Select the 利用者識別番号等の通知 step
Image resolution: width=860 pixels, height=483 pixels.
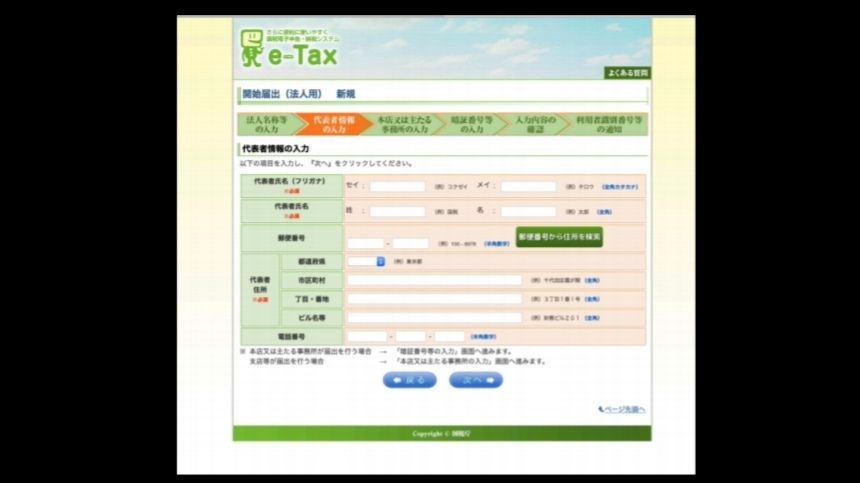tap(607, 124)
